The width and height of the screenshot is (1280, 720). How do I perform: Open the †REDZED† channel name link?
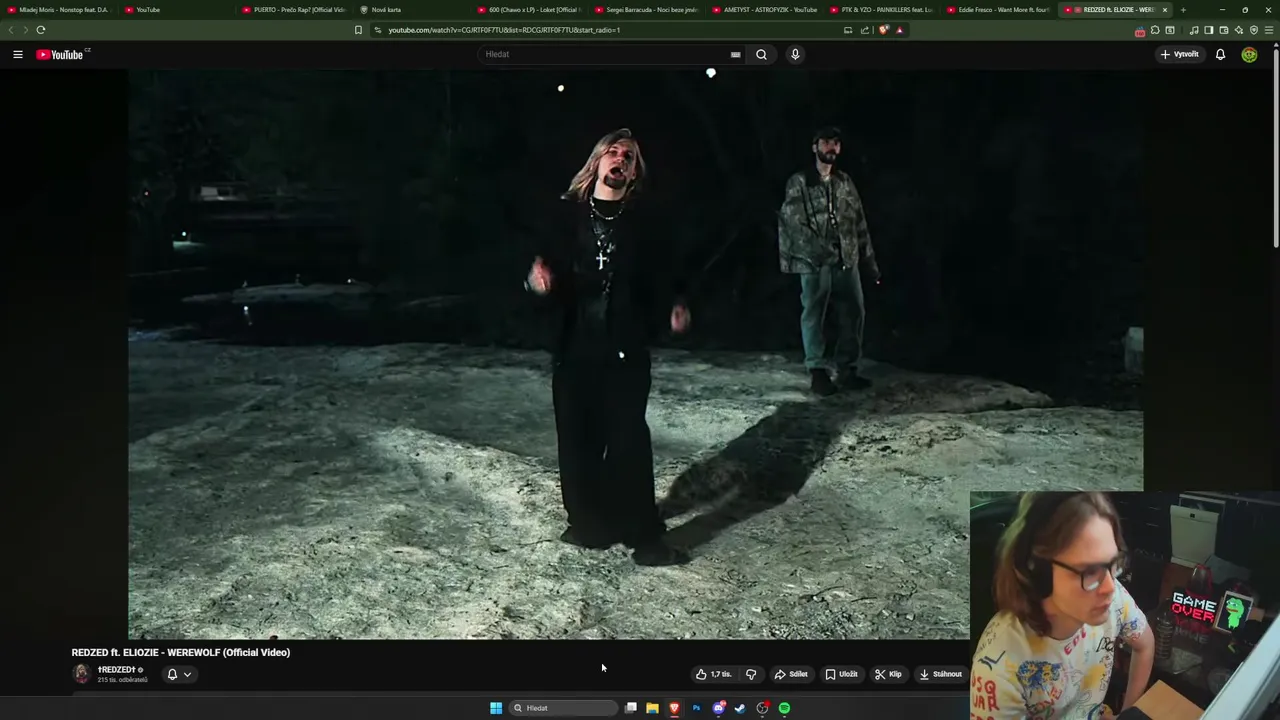[x=116, y=669]
